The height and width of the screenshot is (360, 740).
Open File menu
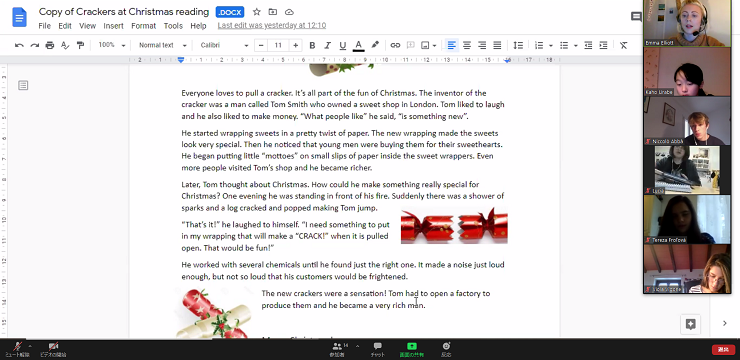click(x=44, y=26)
